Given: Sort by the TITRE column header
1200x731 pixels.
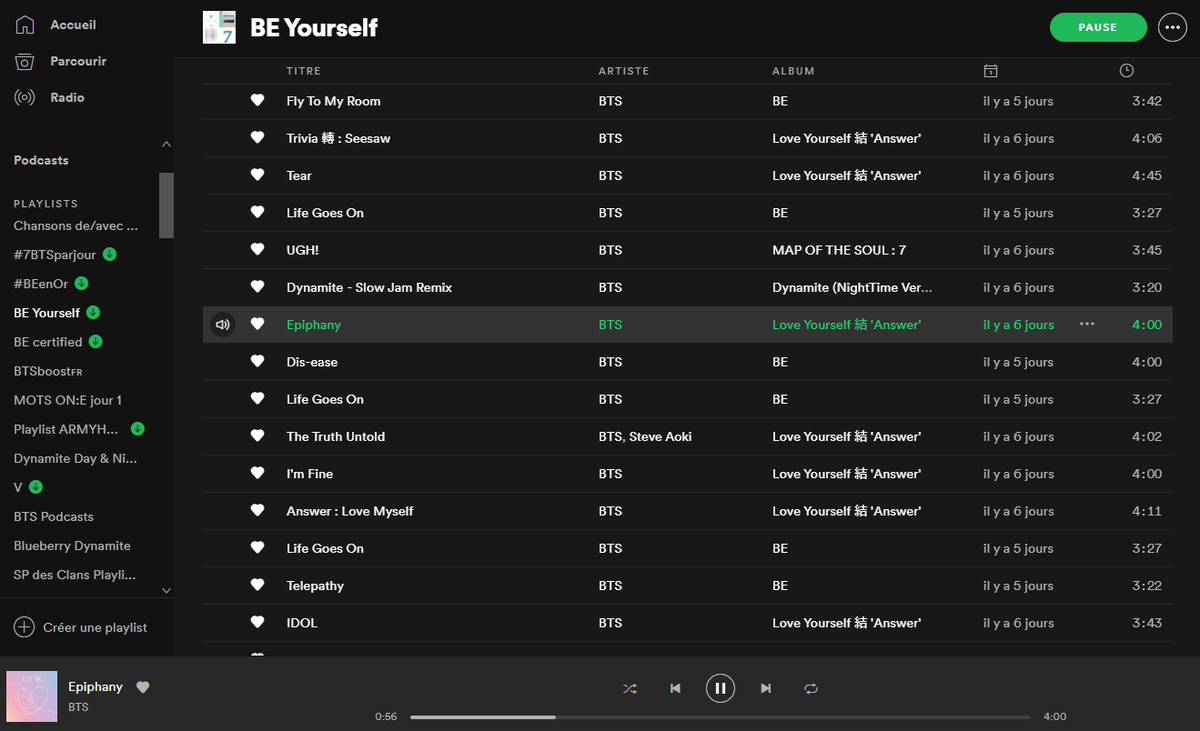Looking at the screenshot, I should pyautogui.click(x=303, y=71).
